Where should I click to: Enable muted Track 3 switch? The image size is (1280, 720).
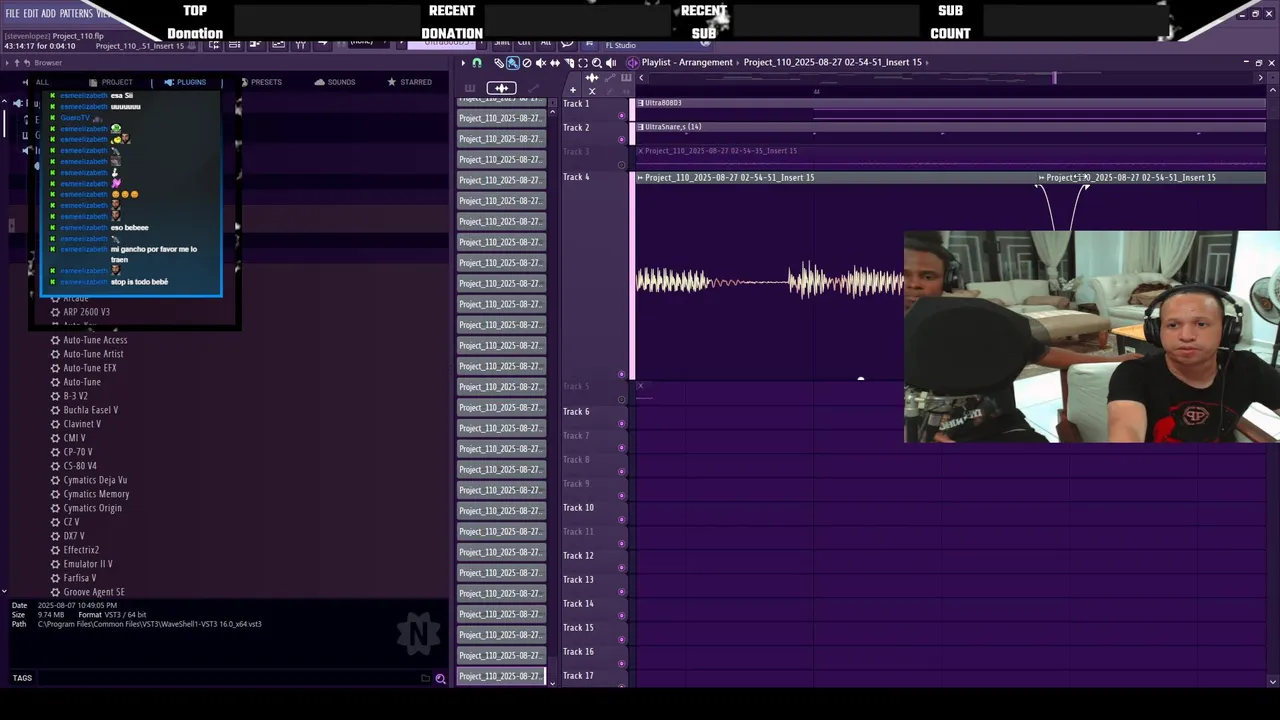tap(621, 164)
